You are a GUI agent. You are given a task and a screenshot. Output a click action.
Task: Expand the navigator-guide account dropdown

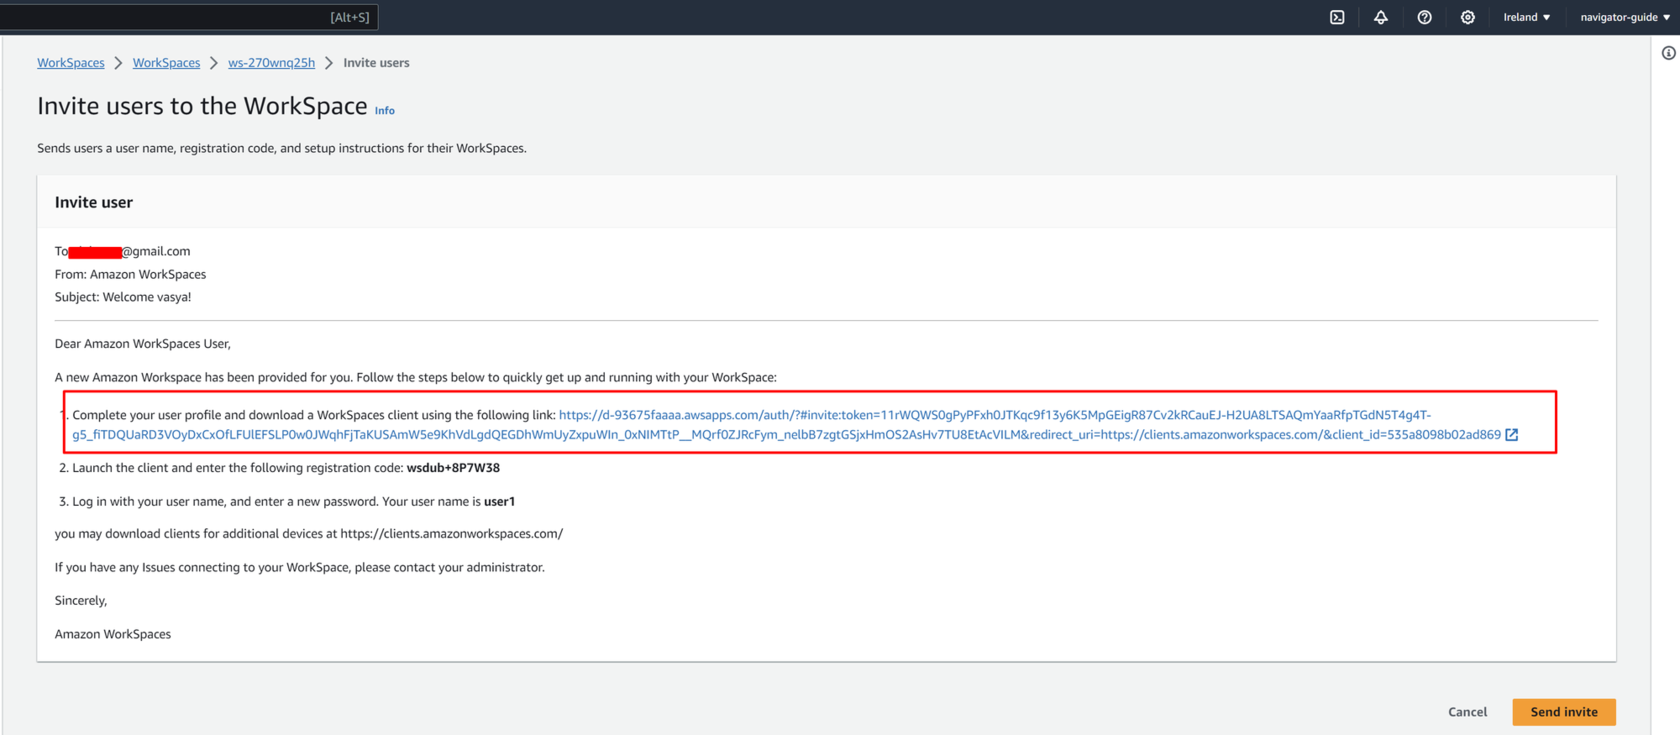click(x=1625, y=17)
